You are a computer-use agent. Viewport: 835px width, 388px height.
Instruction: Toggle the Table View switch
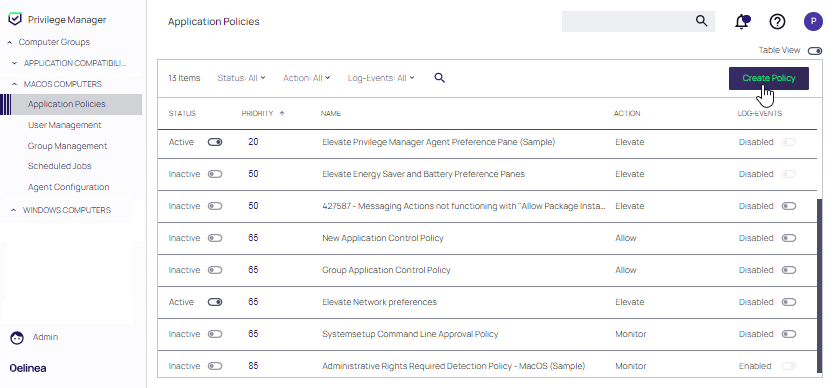coord(815,51)
